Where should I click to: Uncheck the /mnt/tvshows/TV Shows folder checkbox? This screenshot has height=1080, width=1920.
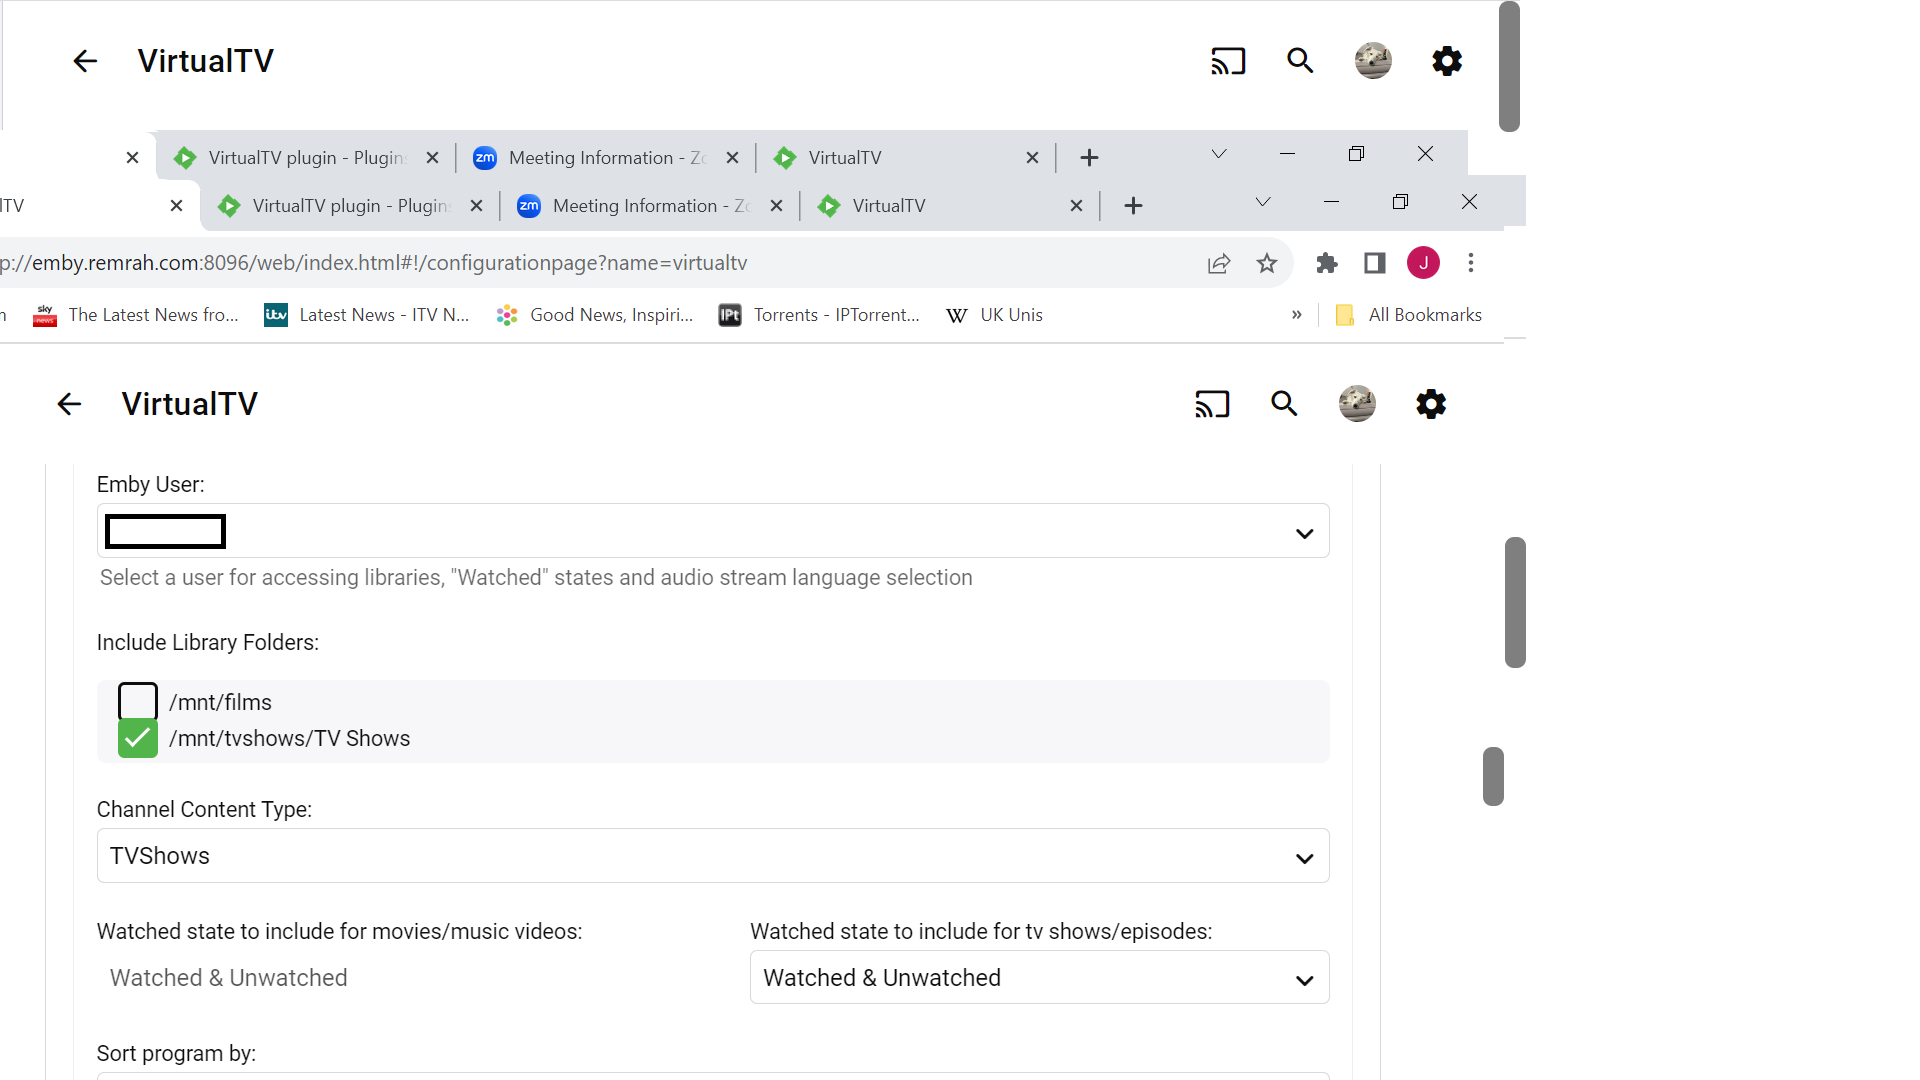point(138,739)
